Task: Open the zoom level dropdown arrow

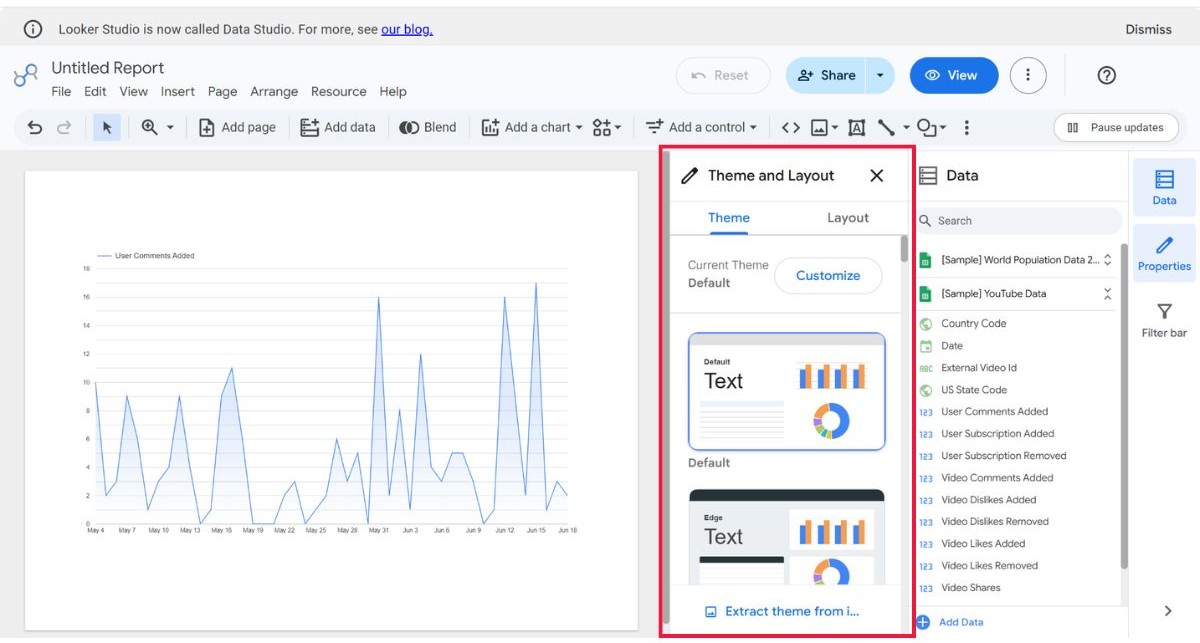Action: tap(170, 127)
